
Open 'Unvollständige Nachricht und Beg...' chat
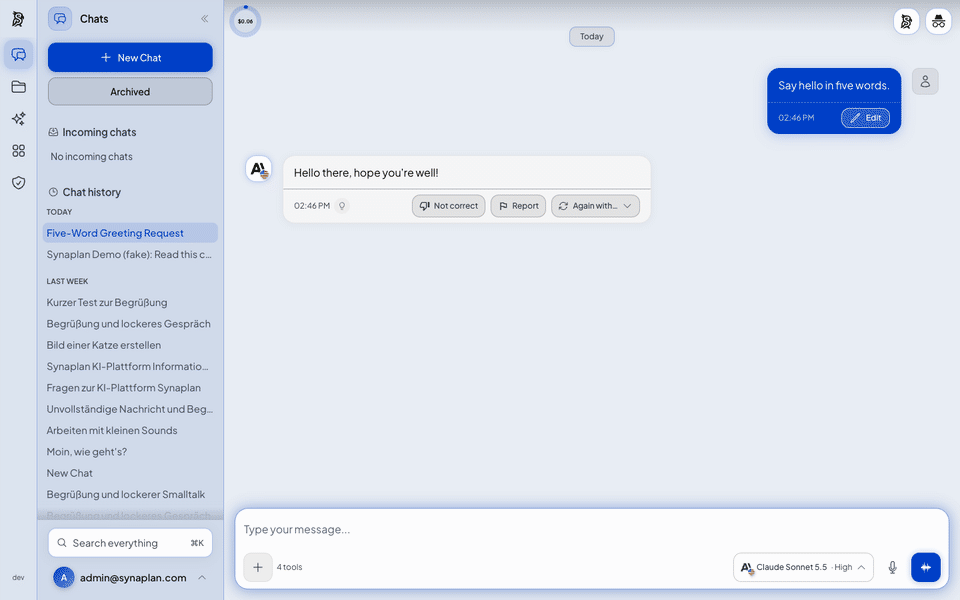point(130,409)
